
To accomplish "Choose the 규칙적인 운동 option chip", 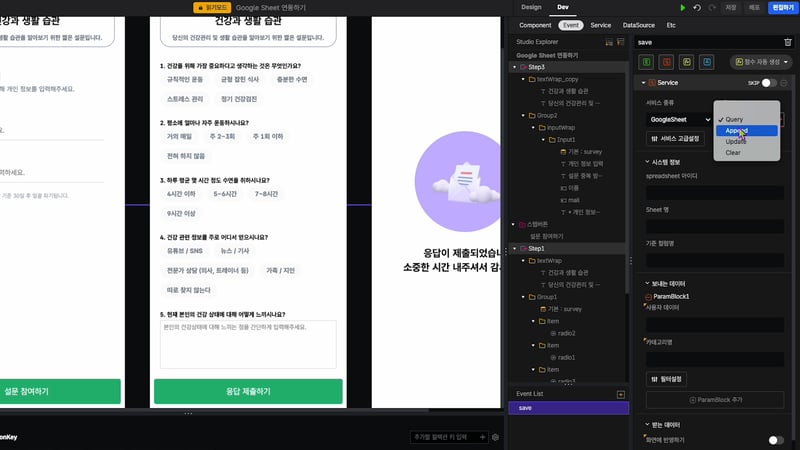I will tap(185, 80).
